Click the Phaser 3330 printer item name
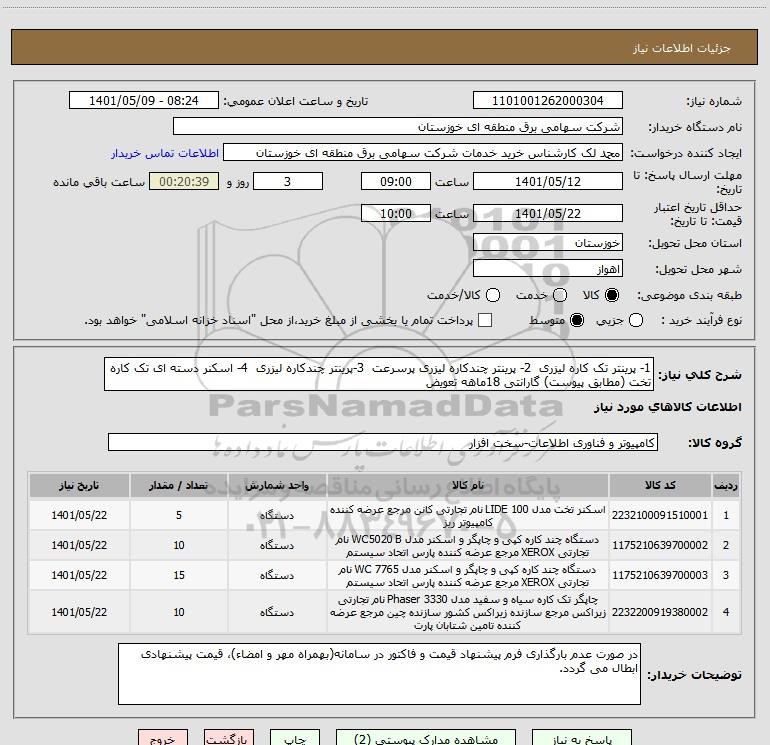This screenshot has height=745, width=770. 468,612
